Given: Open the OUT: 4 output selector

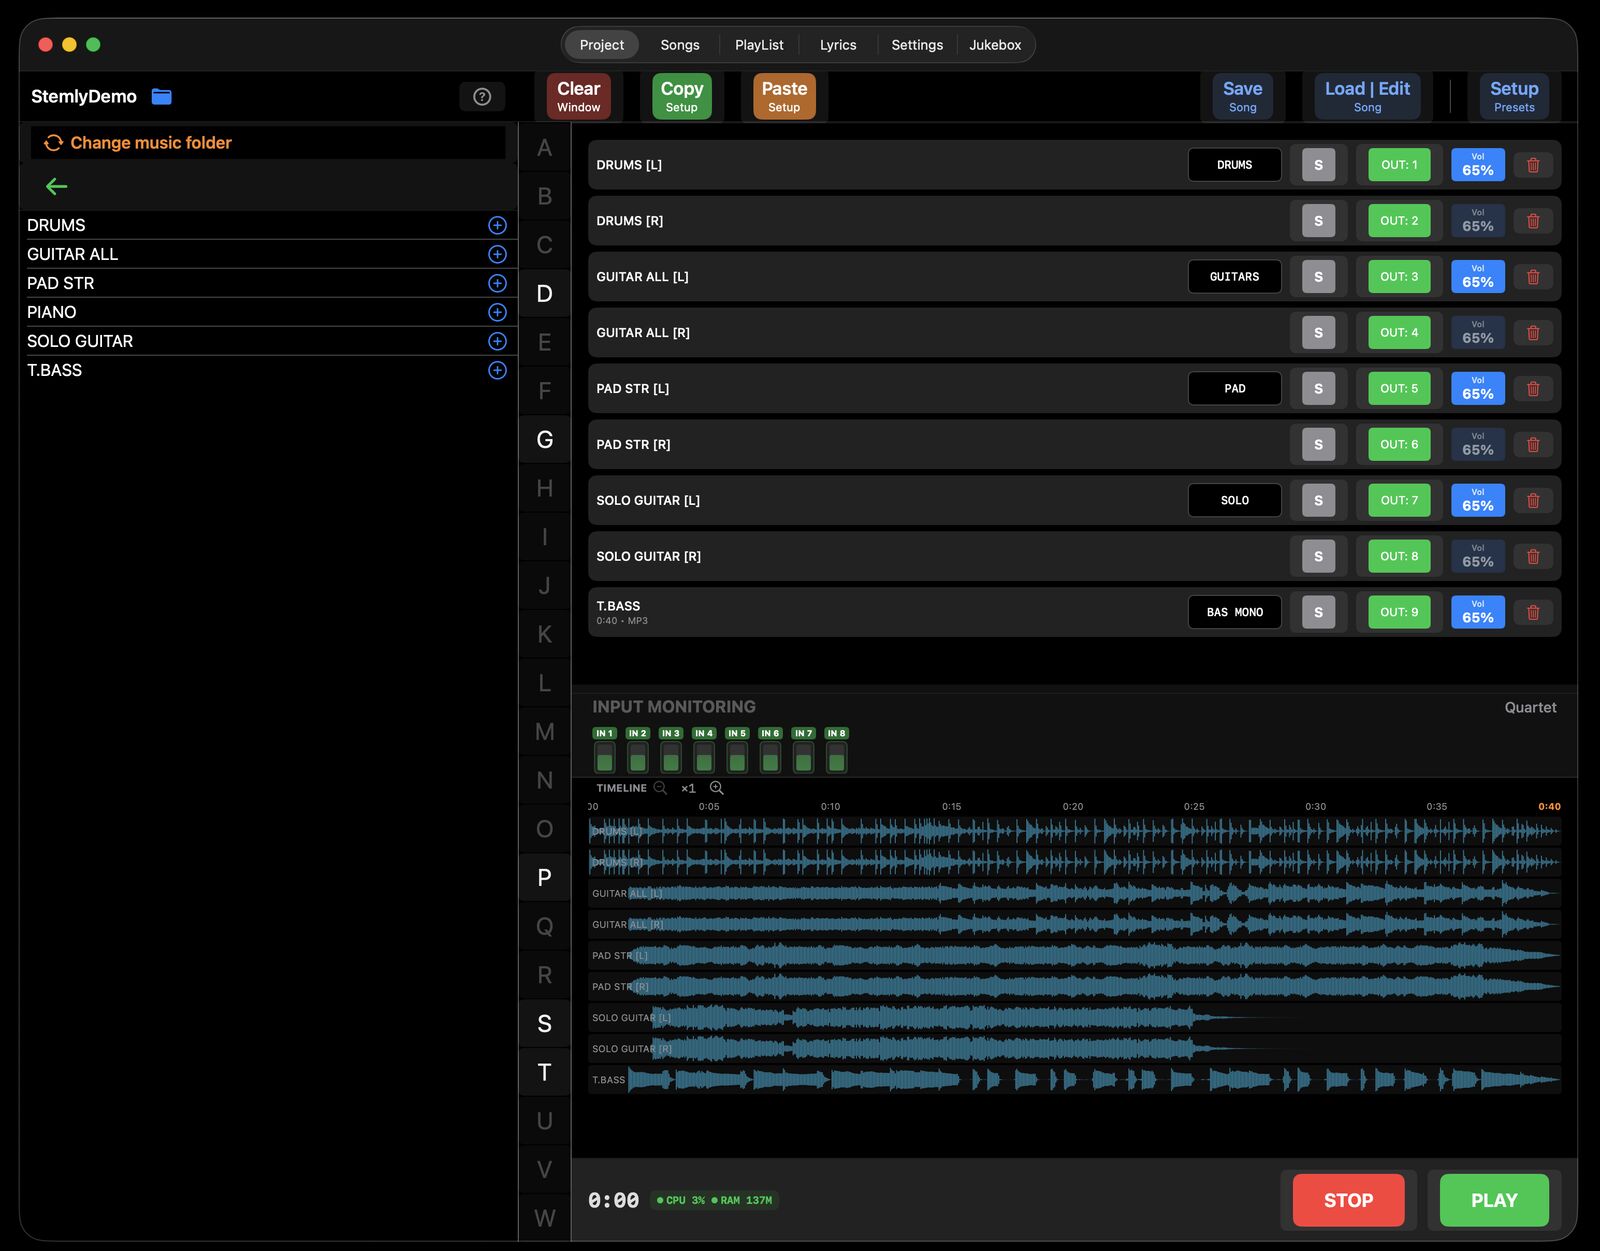Looking at the screenshot, I should [x=1399, y=333].
